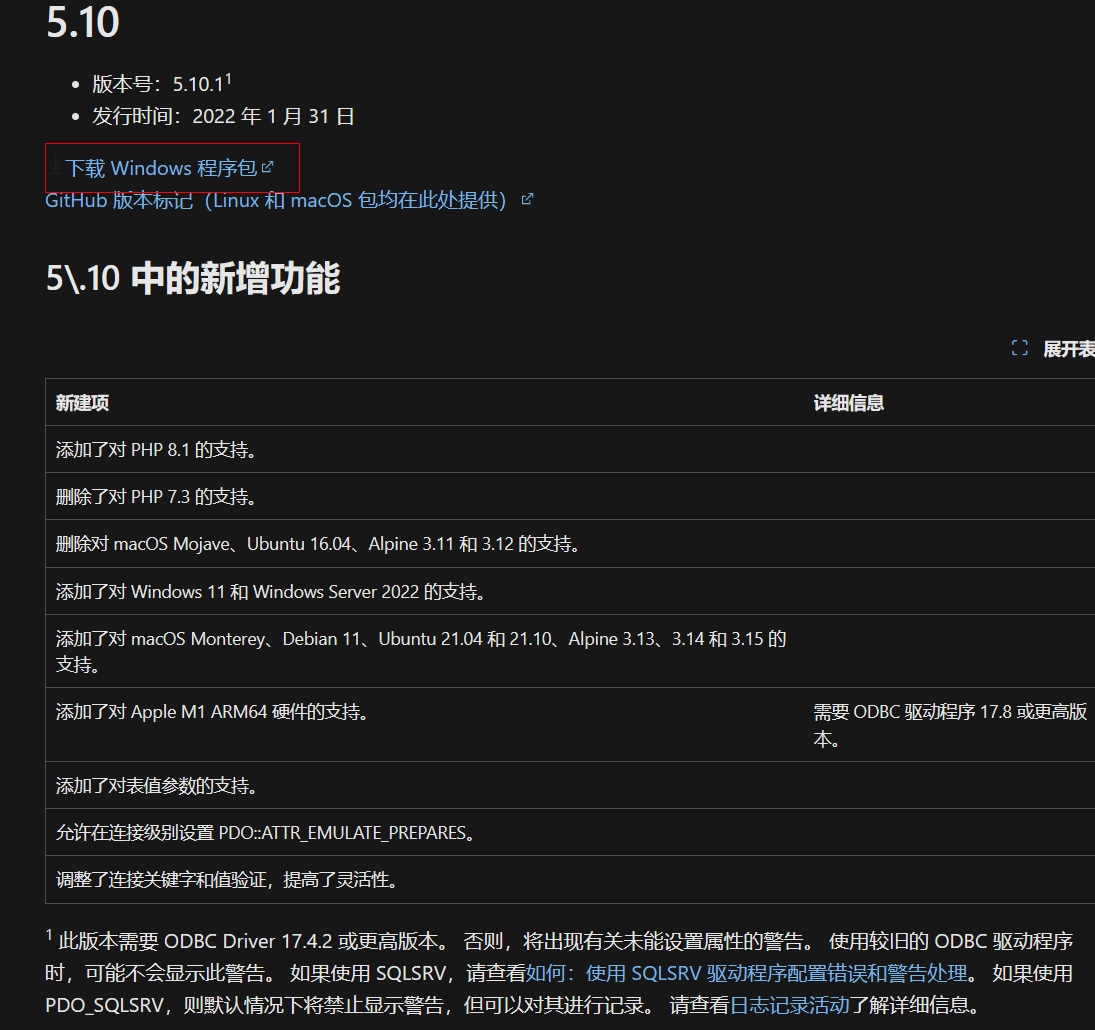Open the 下载 Windows 程序包 download link

tap(160, 168)
